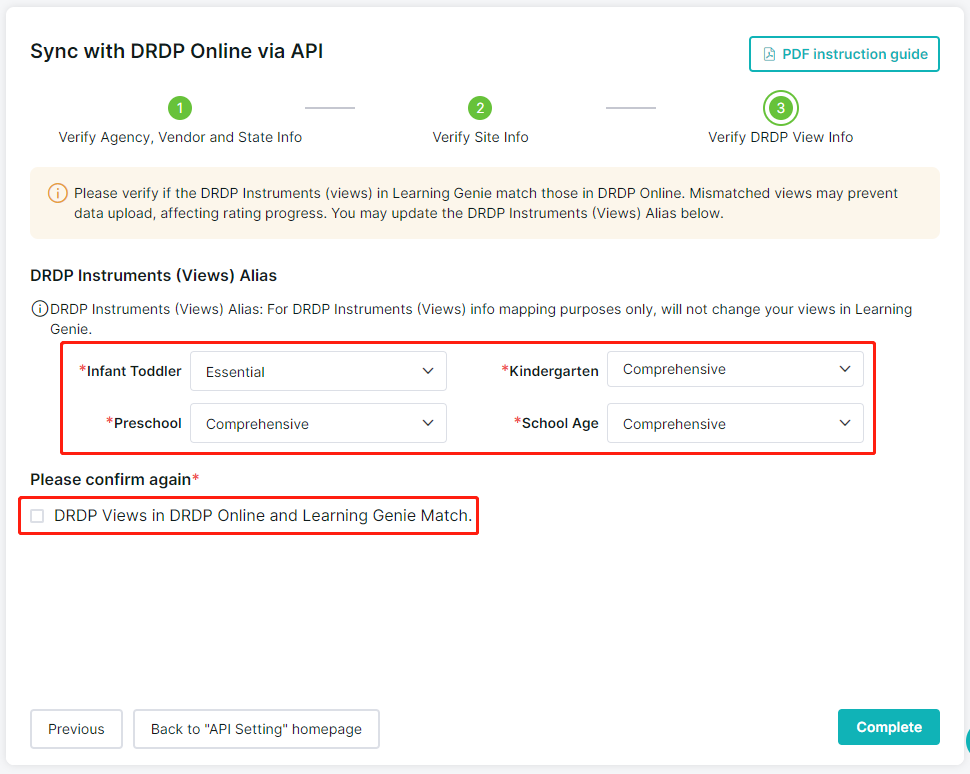Screen dimensions: 970x774
Task: Click the "Sync with DRDP Online via API" heading
Action: (x=176, y=51)
